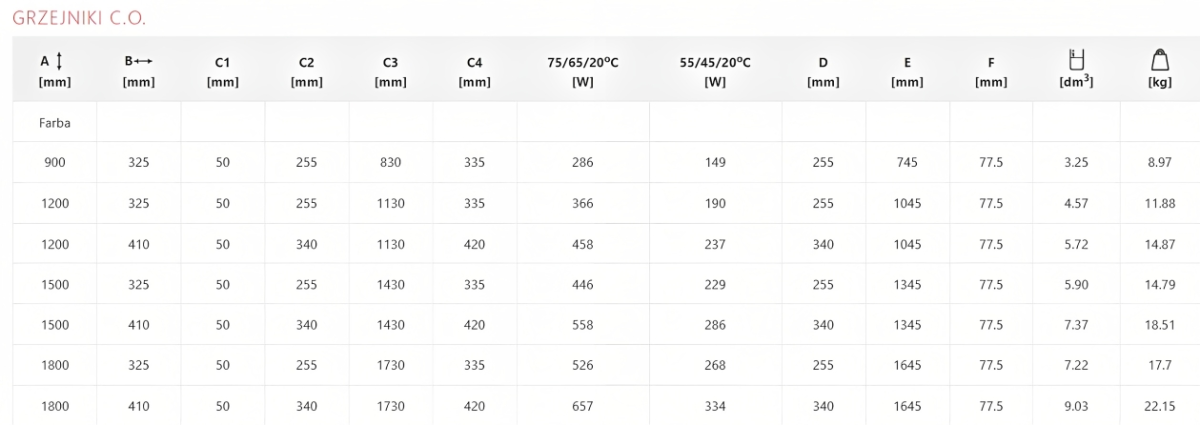
Task: Click the C1 [mm] column header
Action: pos(222,72)
